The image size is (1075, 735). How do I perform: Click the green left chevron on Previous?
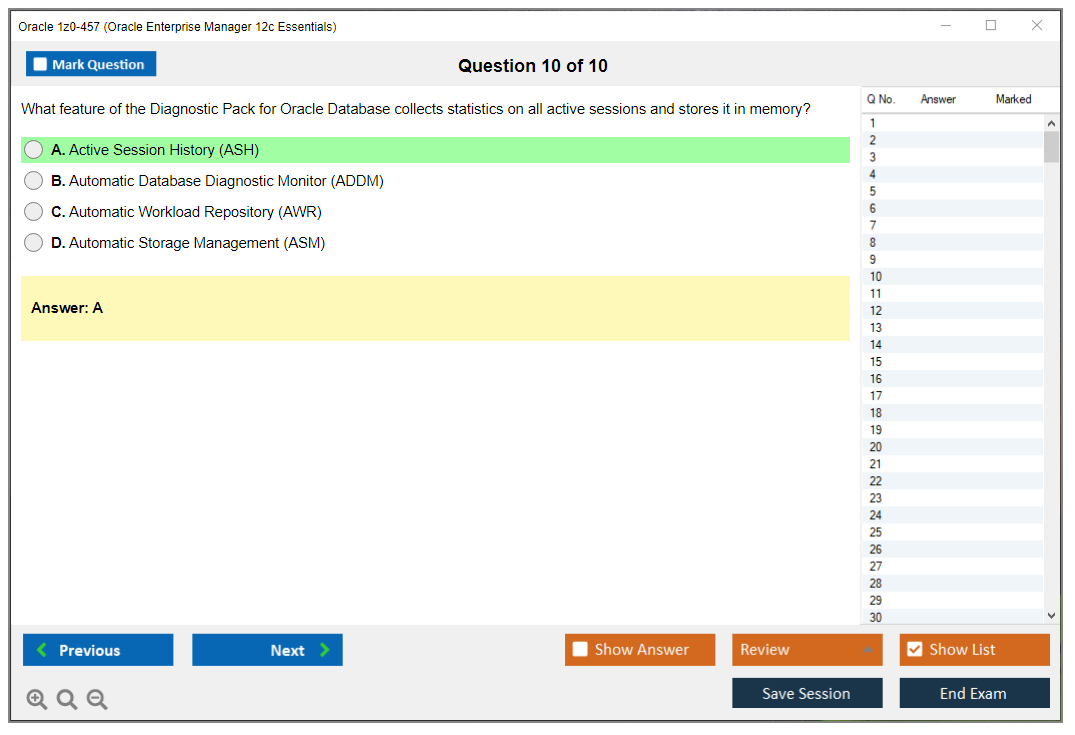pyautogui.click(x=40, y=650)
